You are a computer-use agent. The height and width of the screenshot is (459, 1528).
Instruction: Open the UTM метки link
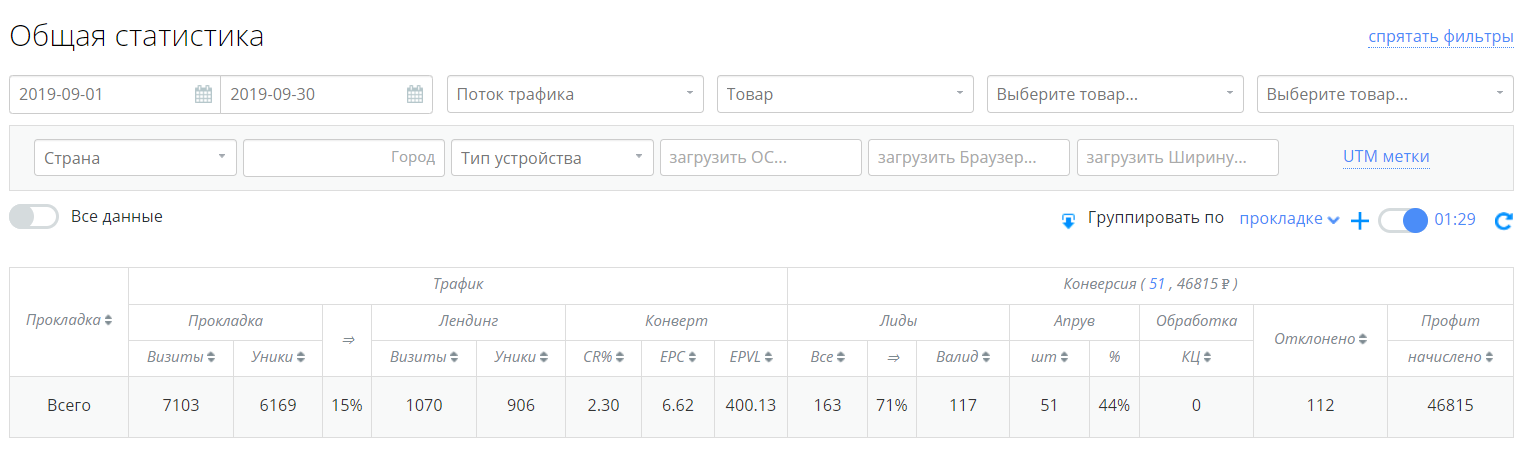click(x=1386, y=156)
